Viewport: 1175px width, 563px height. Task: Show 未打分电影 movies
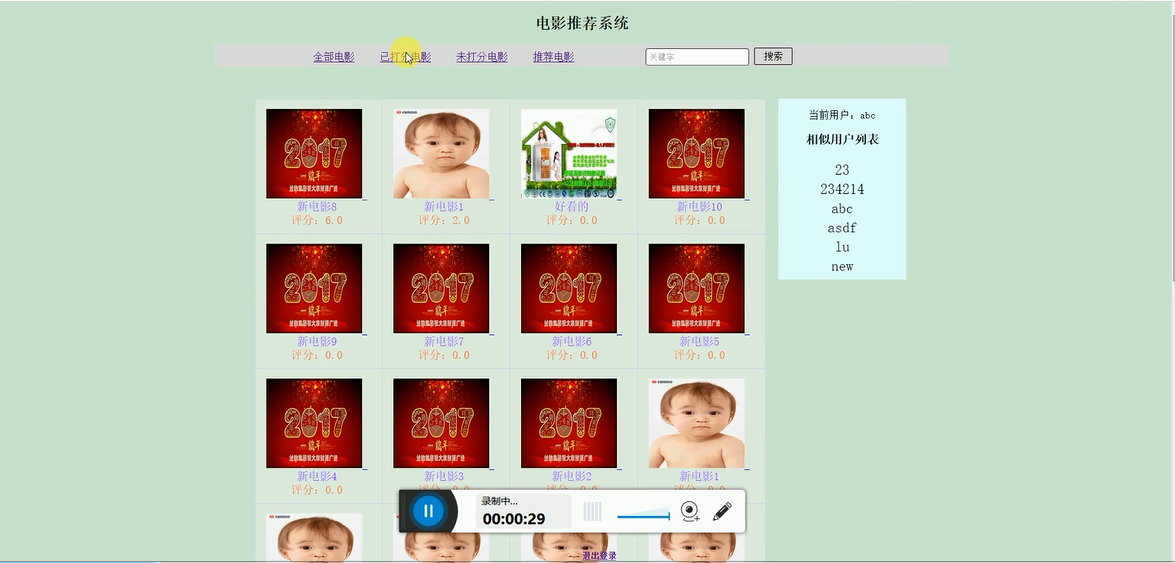pos(482,57)
